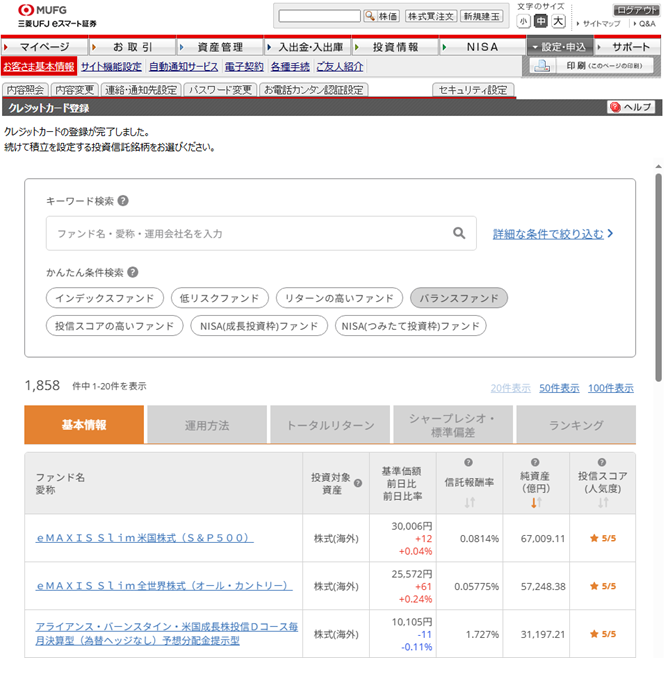Screen dimensions: 668x678
Task: Show 50件表示 results
Action: click(x=559, y=388)
